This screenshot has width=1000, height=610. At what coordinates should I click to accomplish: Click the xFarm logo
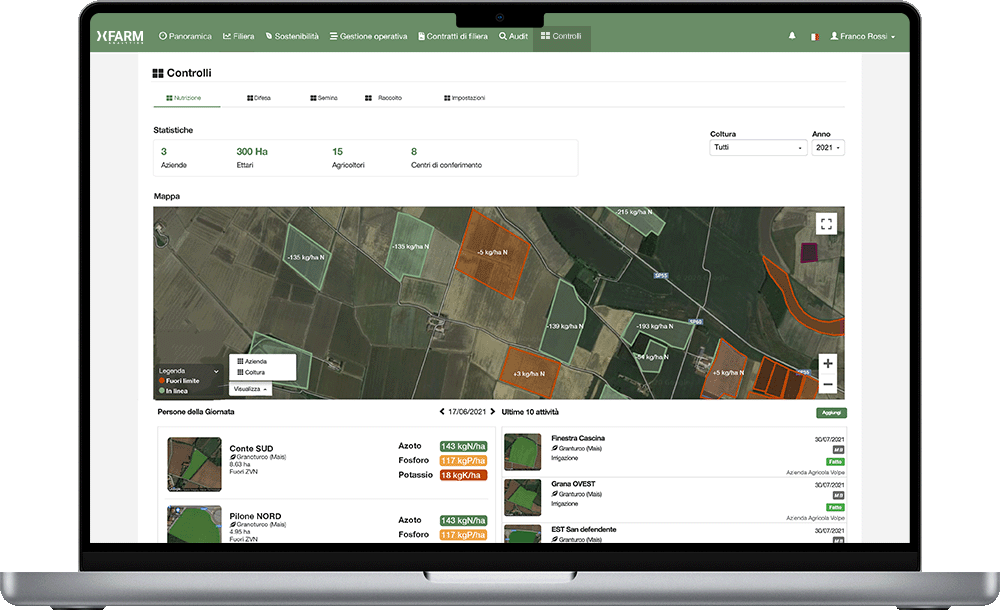click(120, 36)
